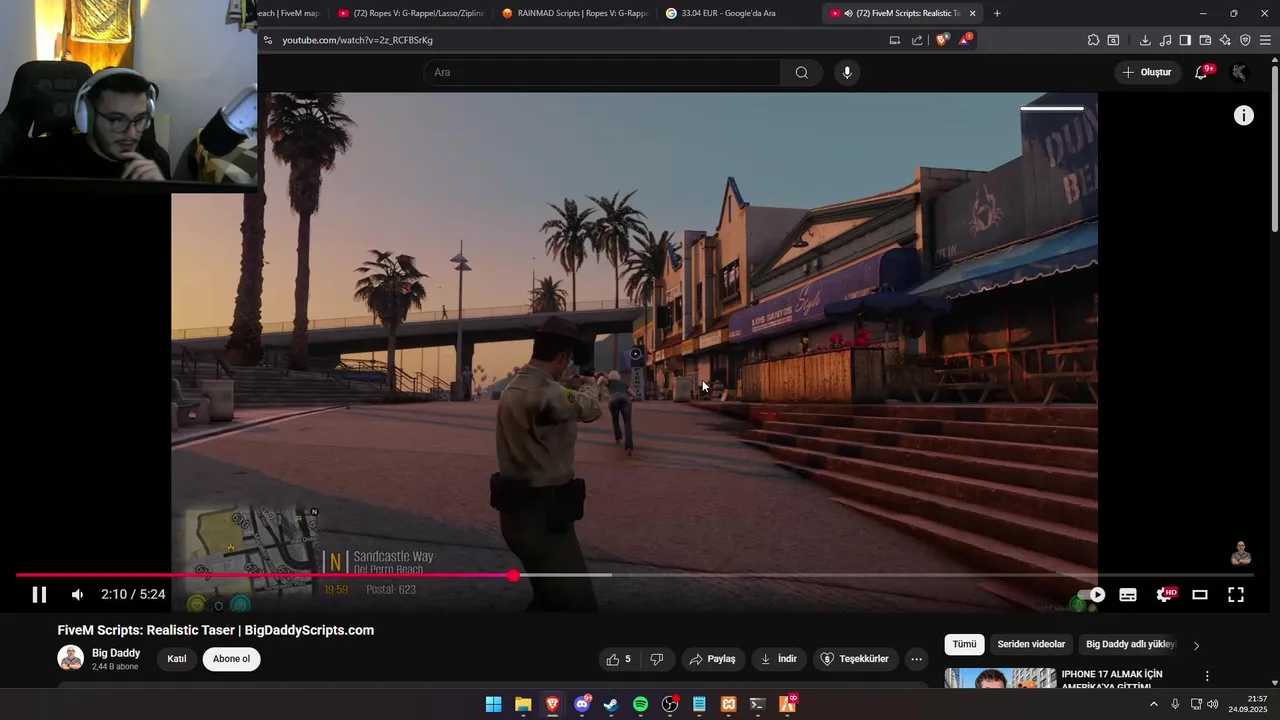The height and width of the screenshot is (720, 1280).
Task: Open browser downloads arrow icon
Action: pos(1145,40)
